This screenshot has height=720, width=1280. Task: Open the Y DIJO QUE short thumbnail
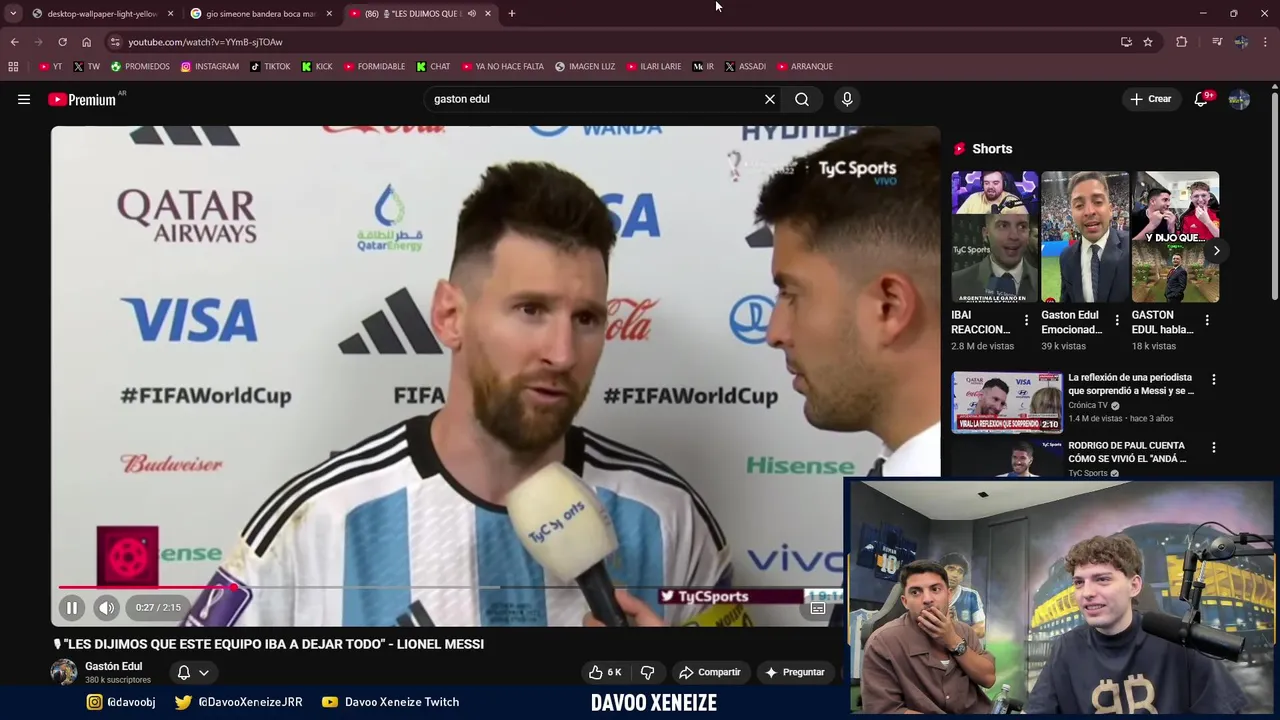(x=1175, y=237)
